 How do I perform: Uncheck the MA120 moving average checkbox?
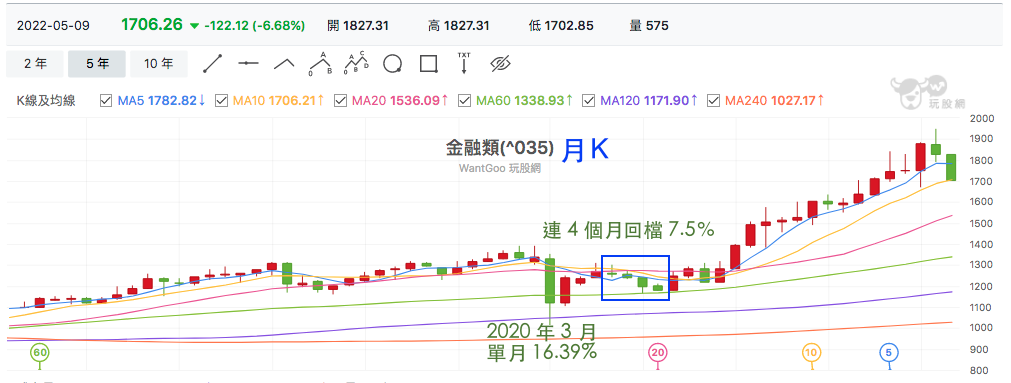point(588,101)
